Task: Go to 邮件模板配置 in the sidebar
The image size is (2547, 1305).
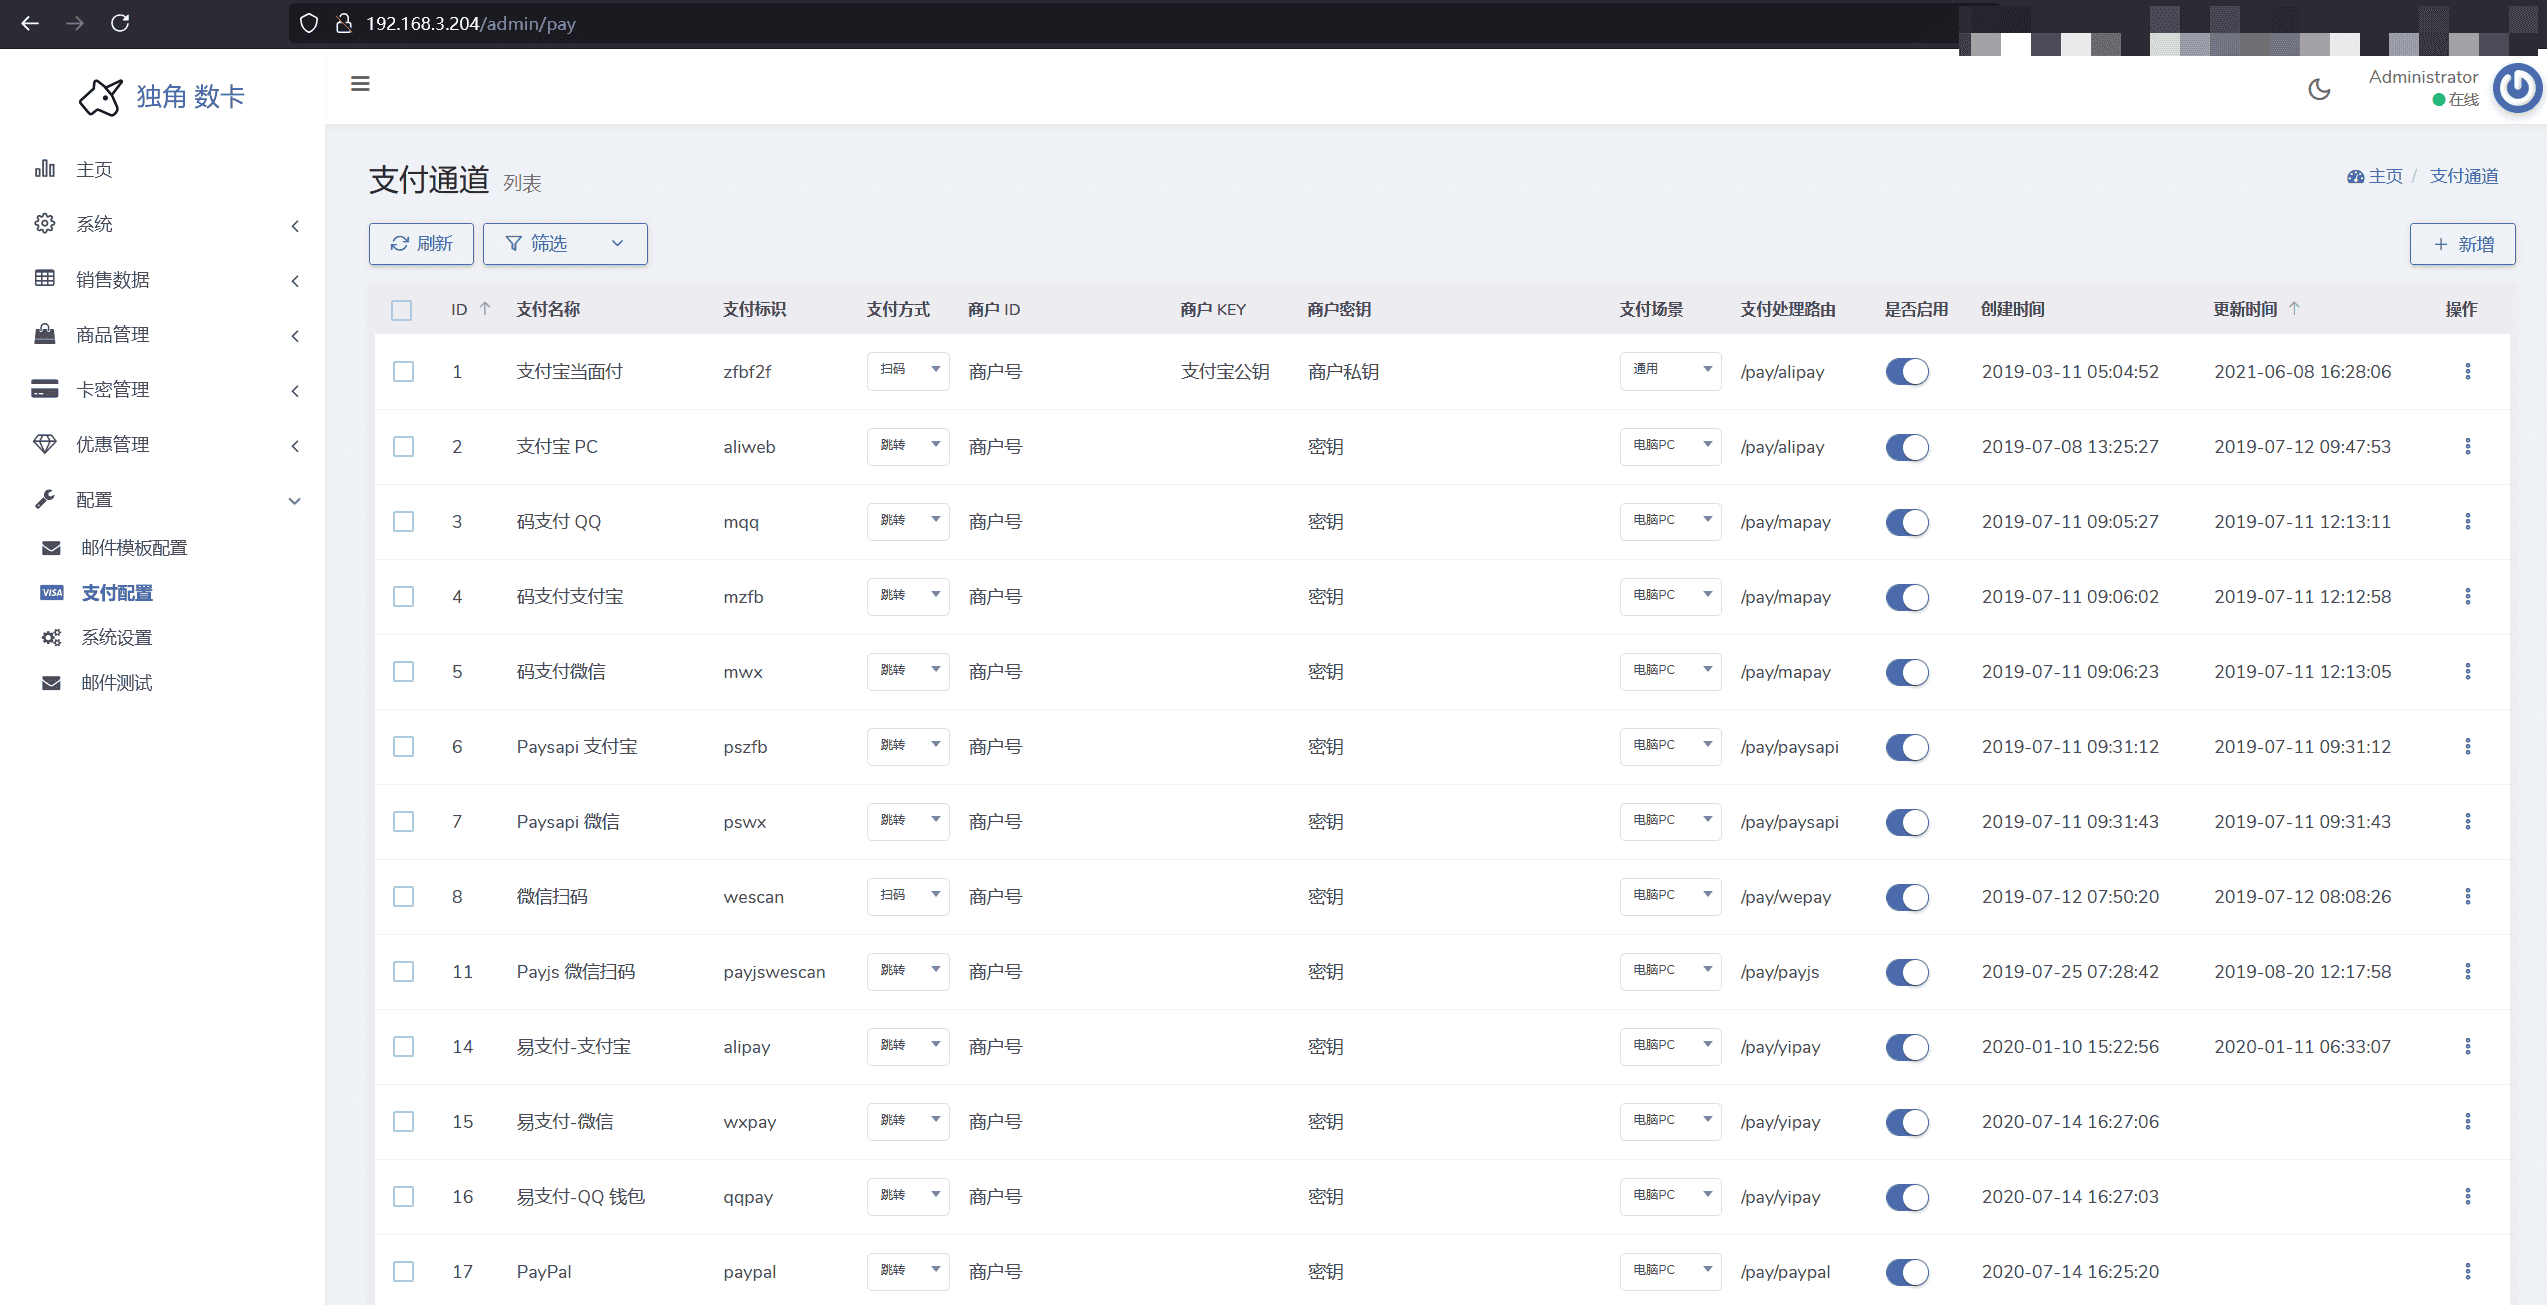Action: [x=134, y=548]
